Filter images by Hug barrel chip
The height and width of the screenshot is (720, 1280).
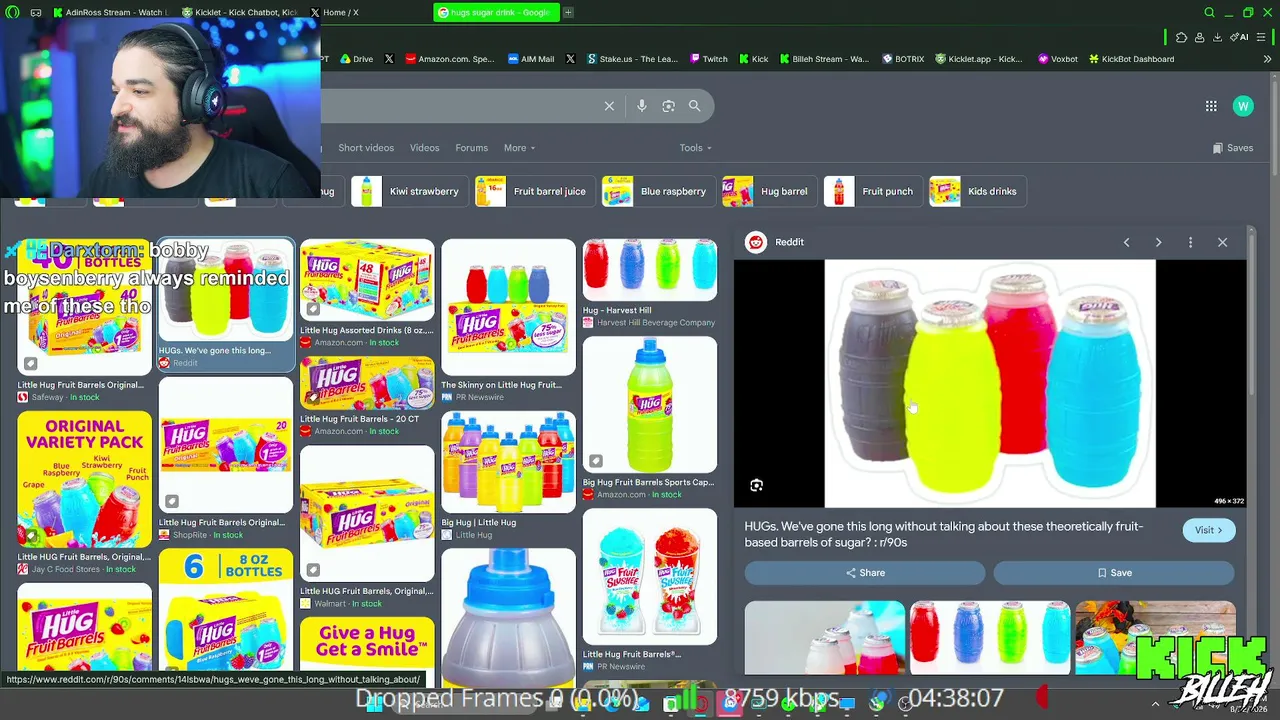click(769, 191)
